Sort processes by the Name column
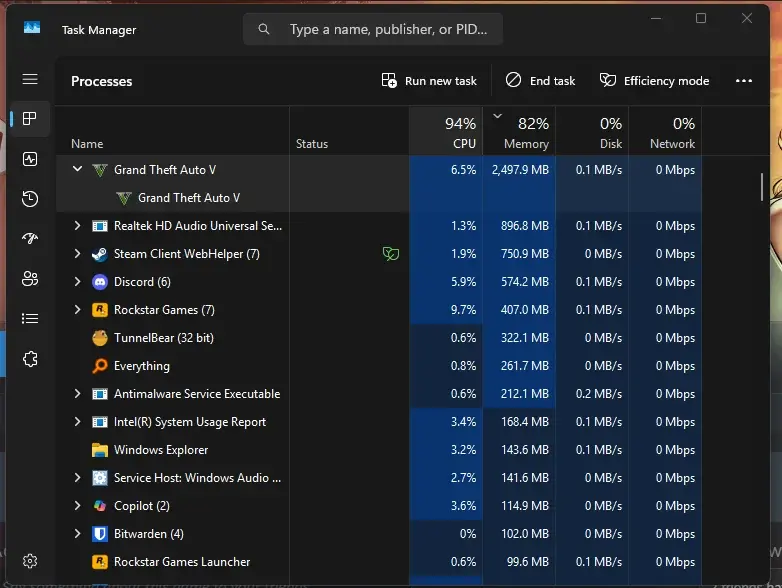The image size is (782, 588). click(x=172, y=131)
